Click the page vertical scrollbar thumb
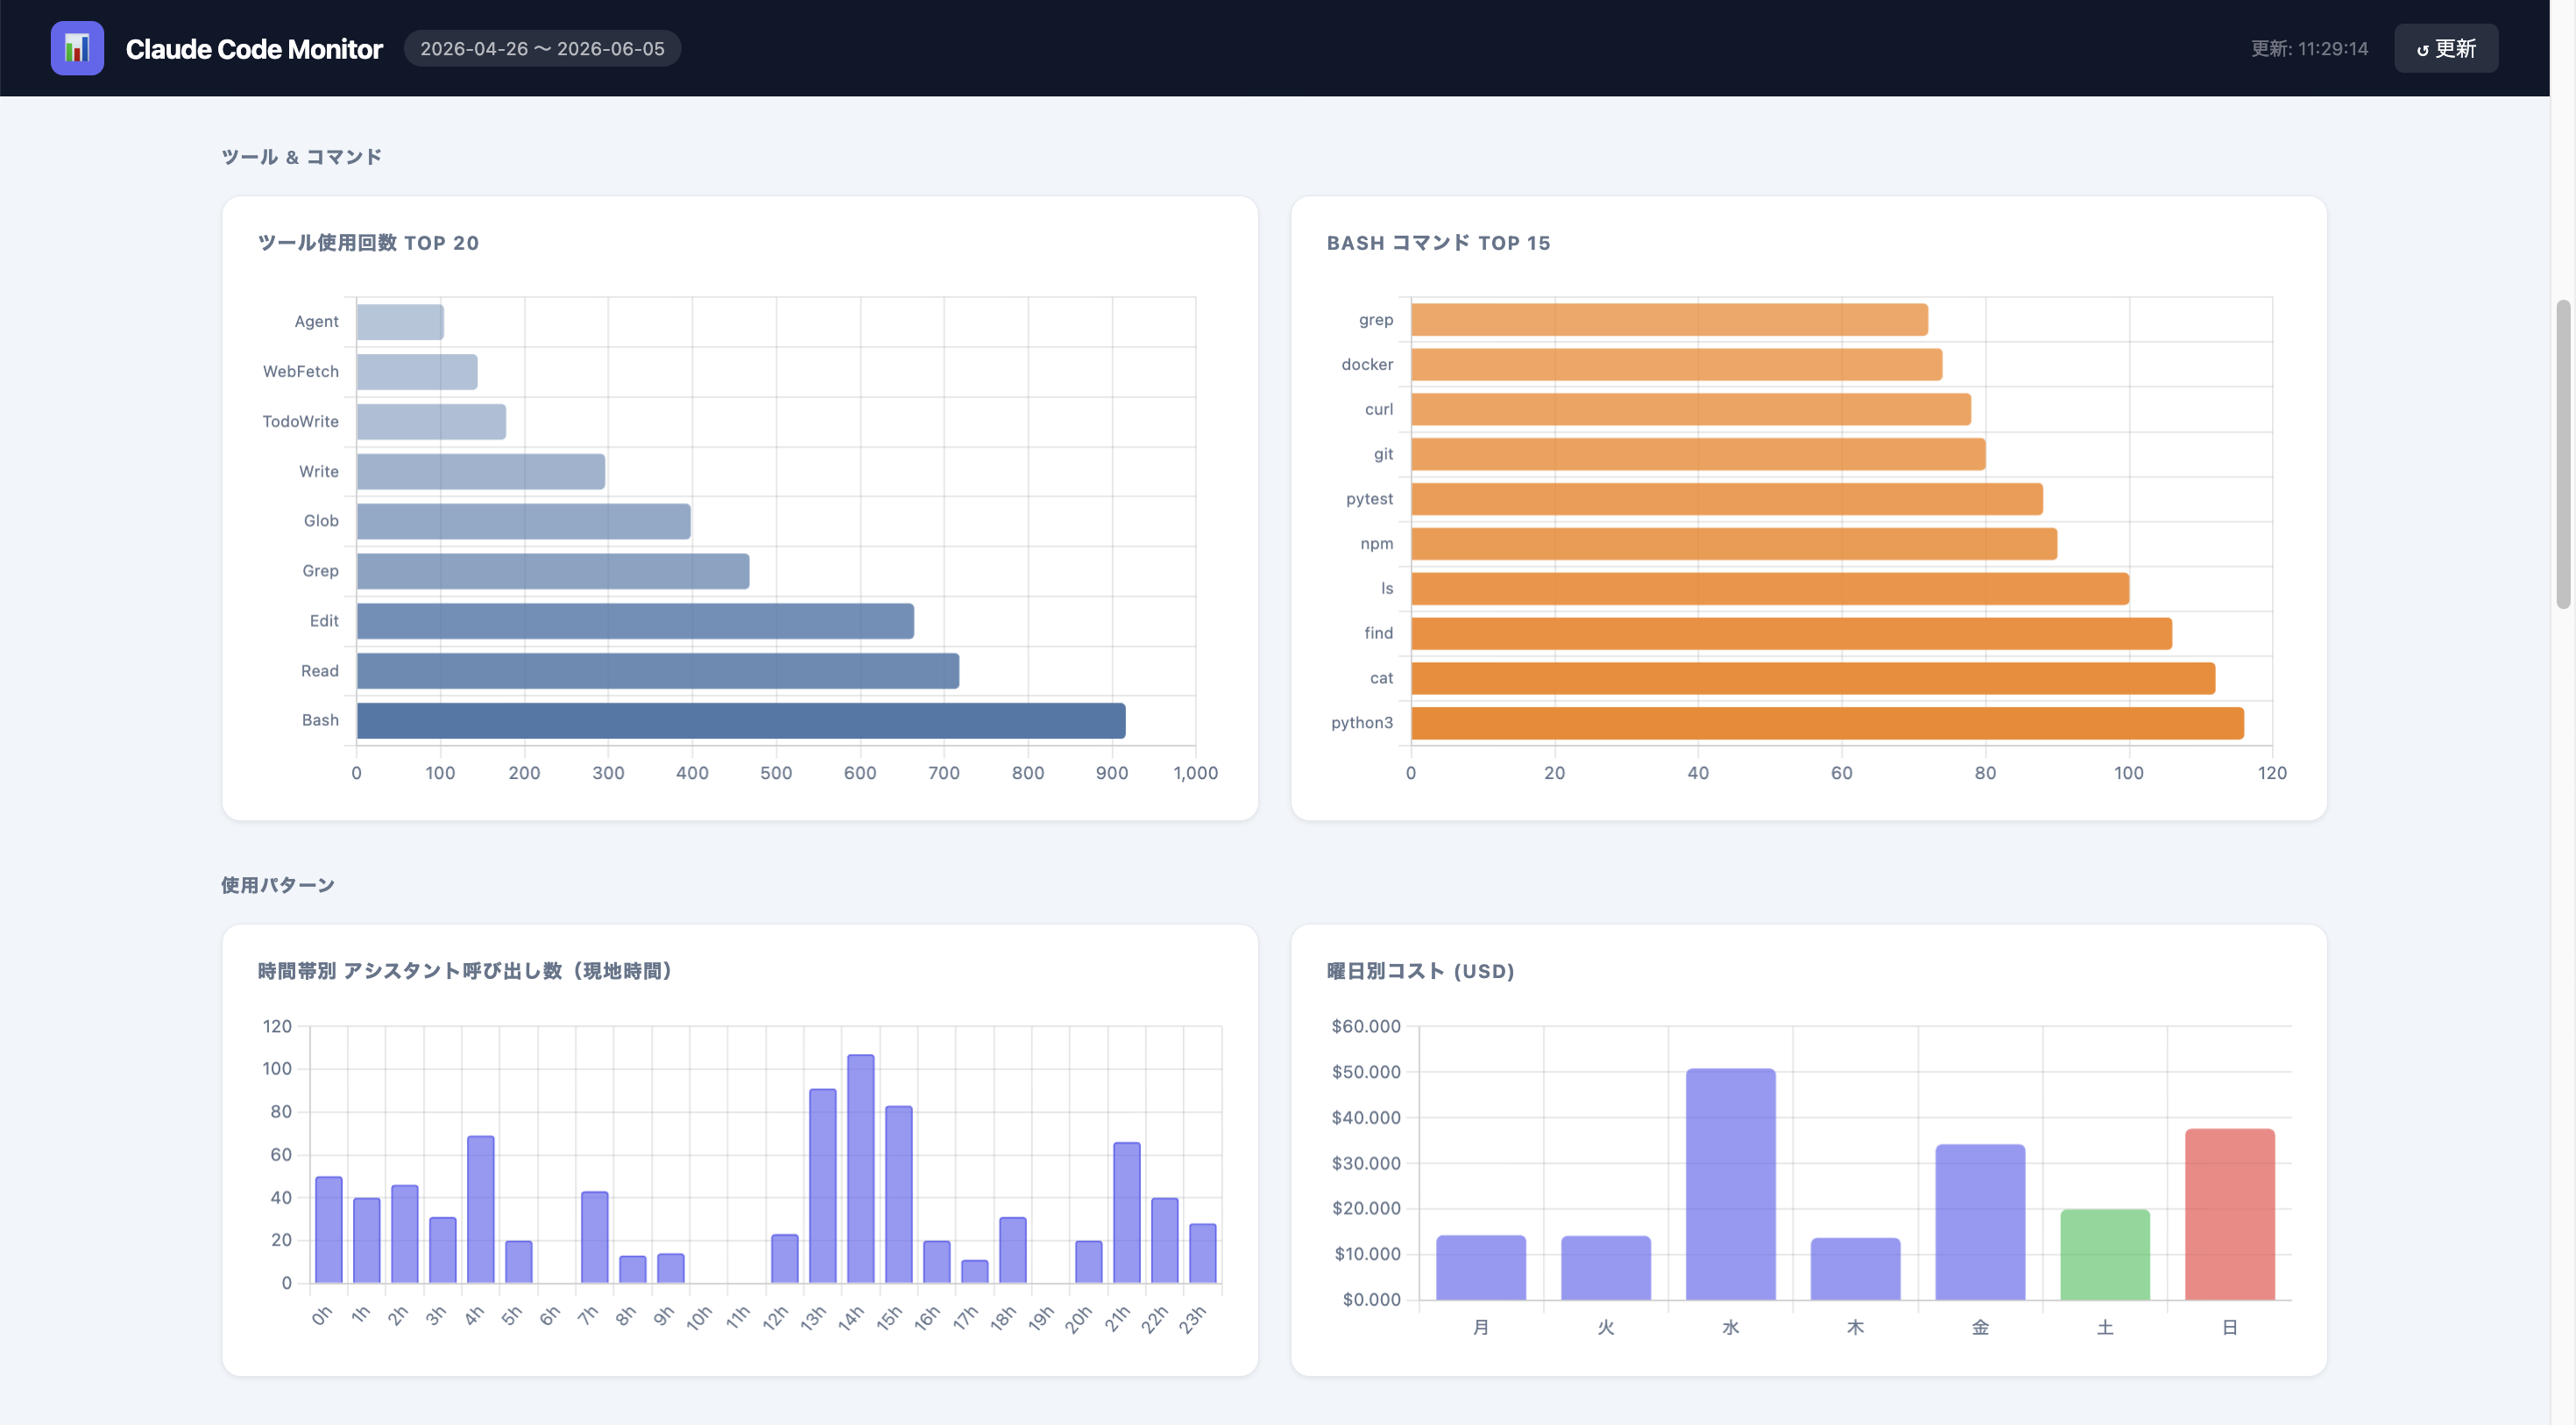 click(x=2563, y=454)
